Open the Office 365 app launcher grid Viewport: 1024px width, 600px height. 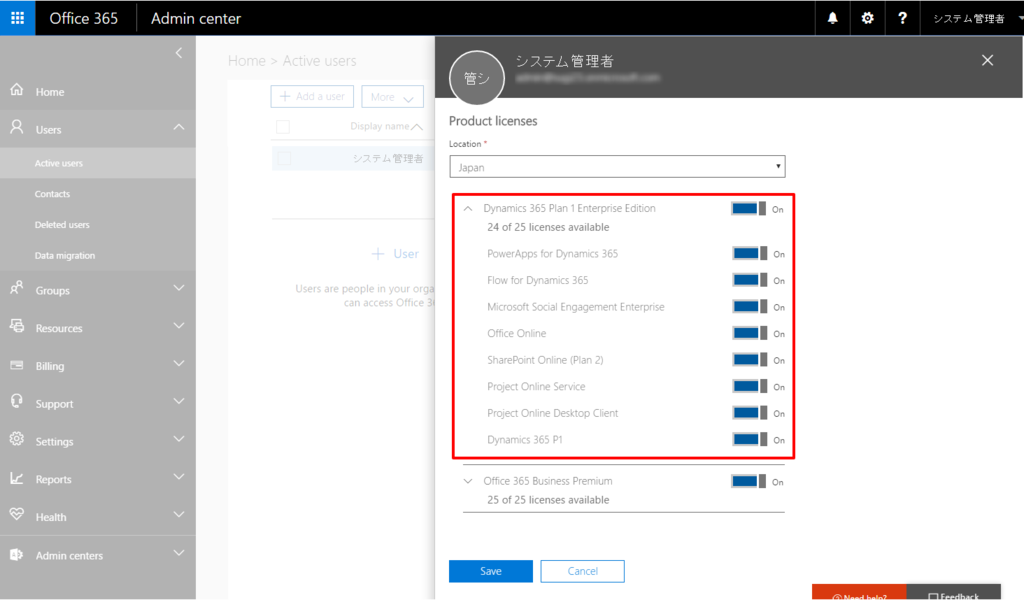click(18, 18)
